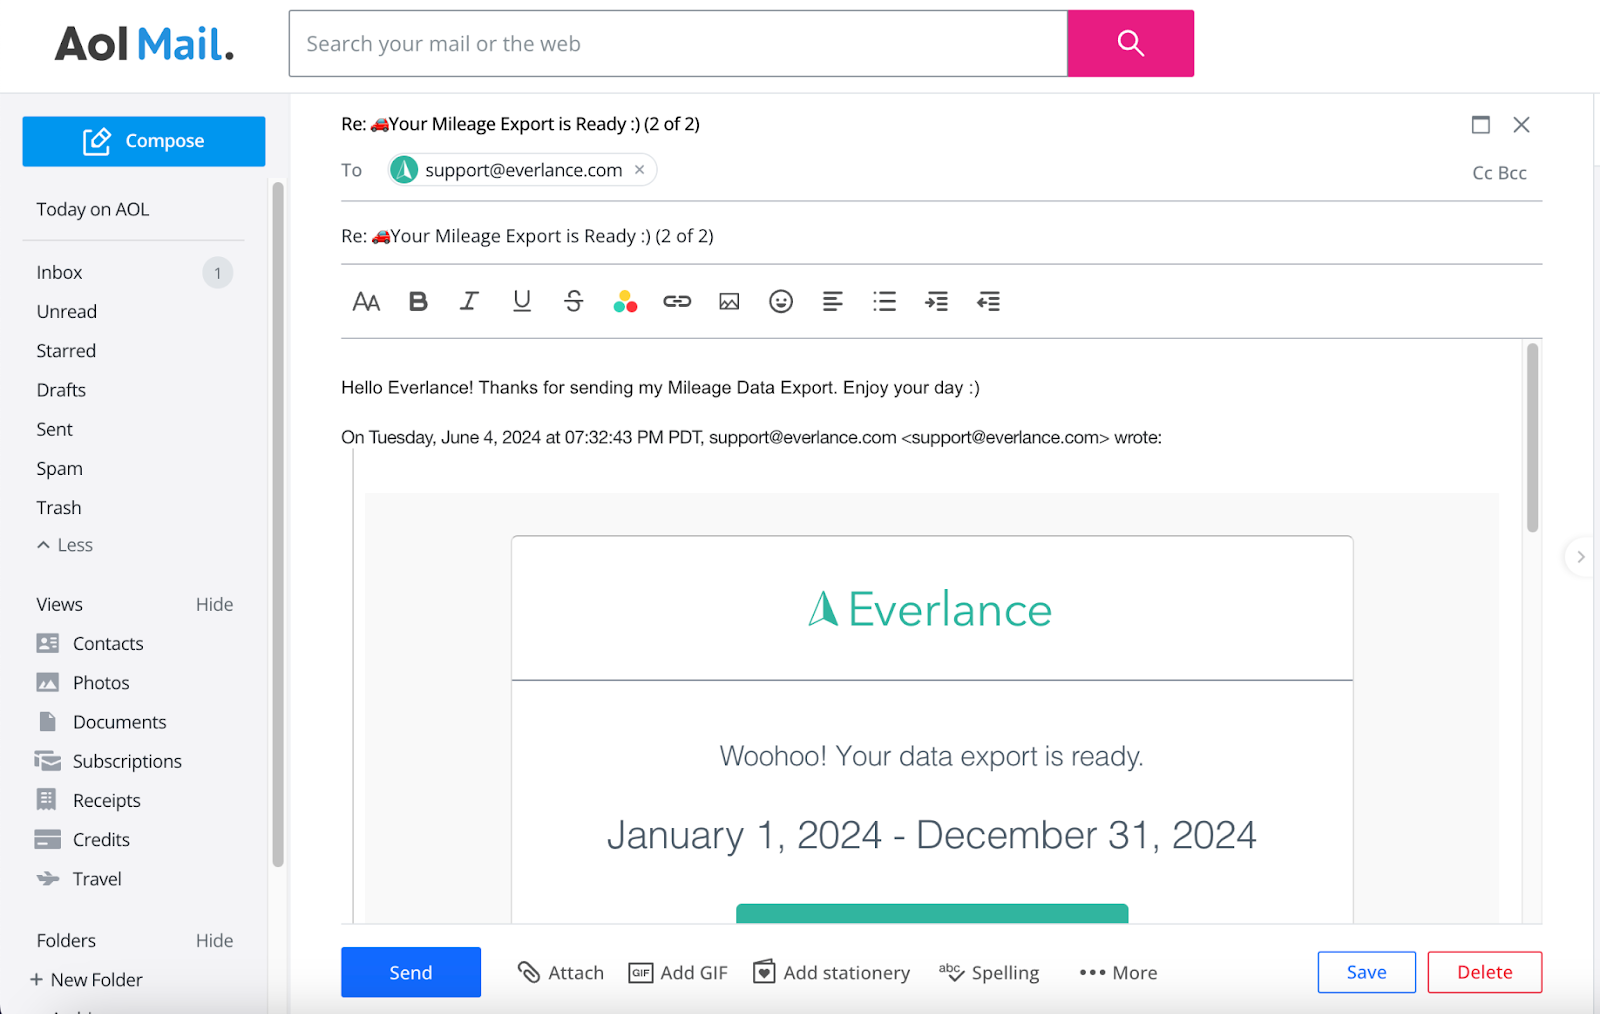Change font size with AA icon
Viewport: 1600px width, 1014px height.
pos(366,301)
